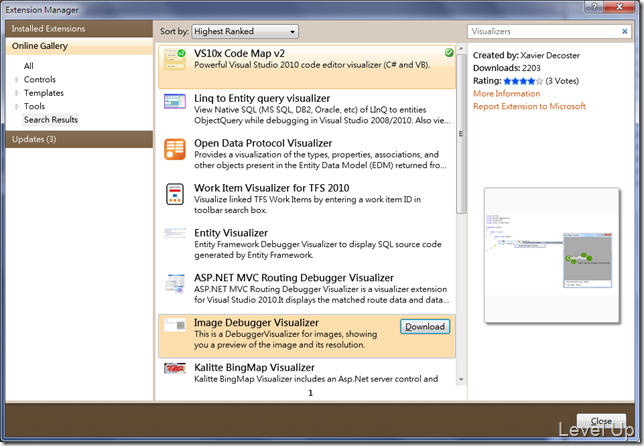Open the help question mark button
Screen dimensions: 644x446
[x=594, y=7]
